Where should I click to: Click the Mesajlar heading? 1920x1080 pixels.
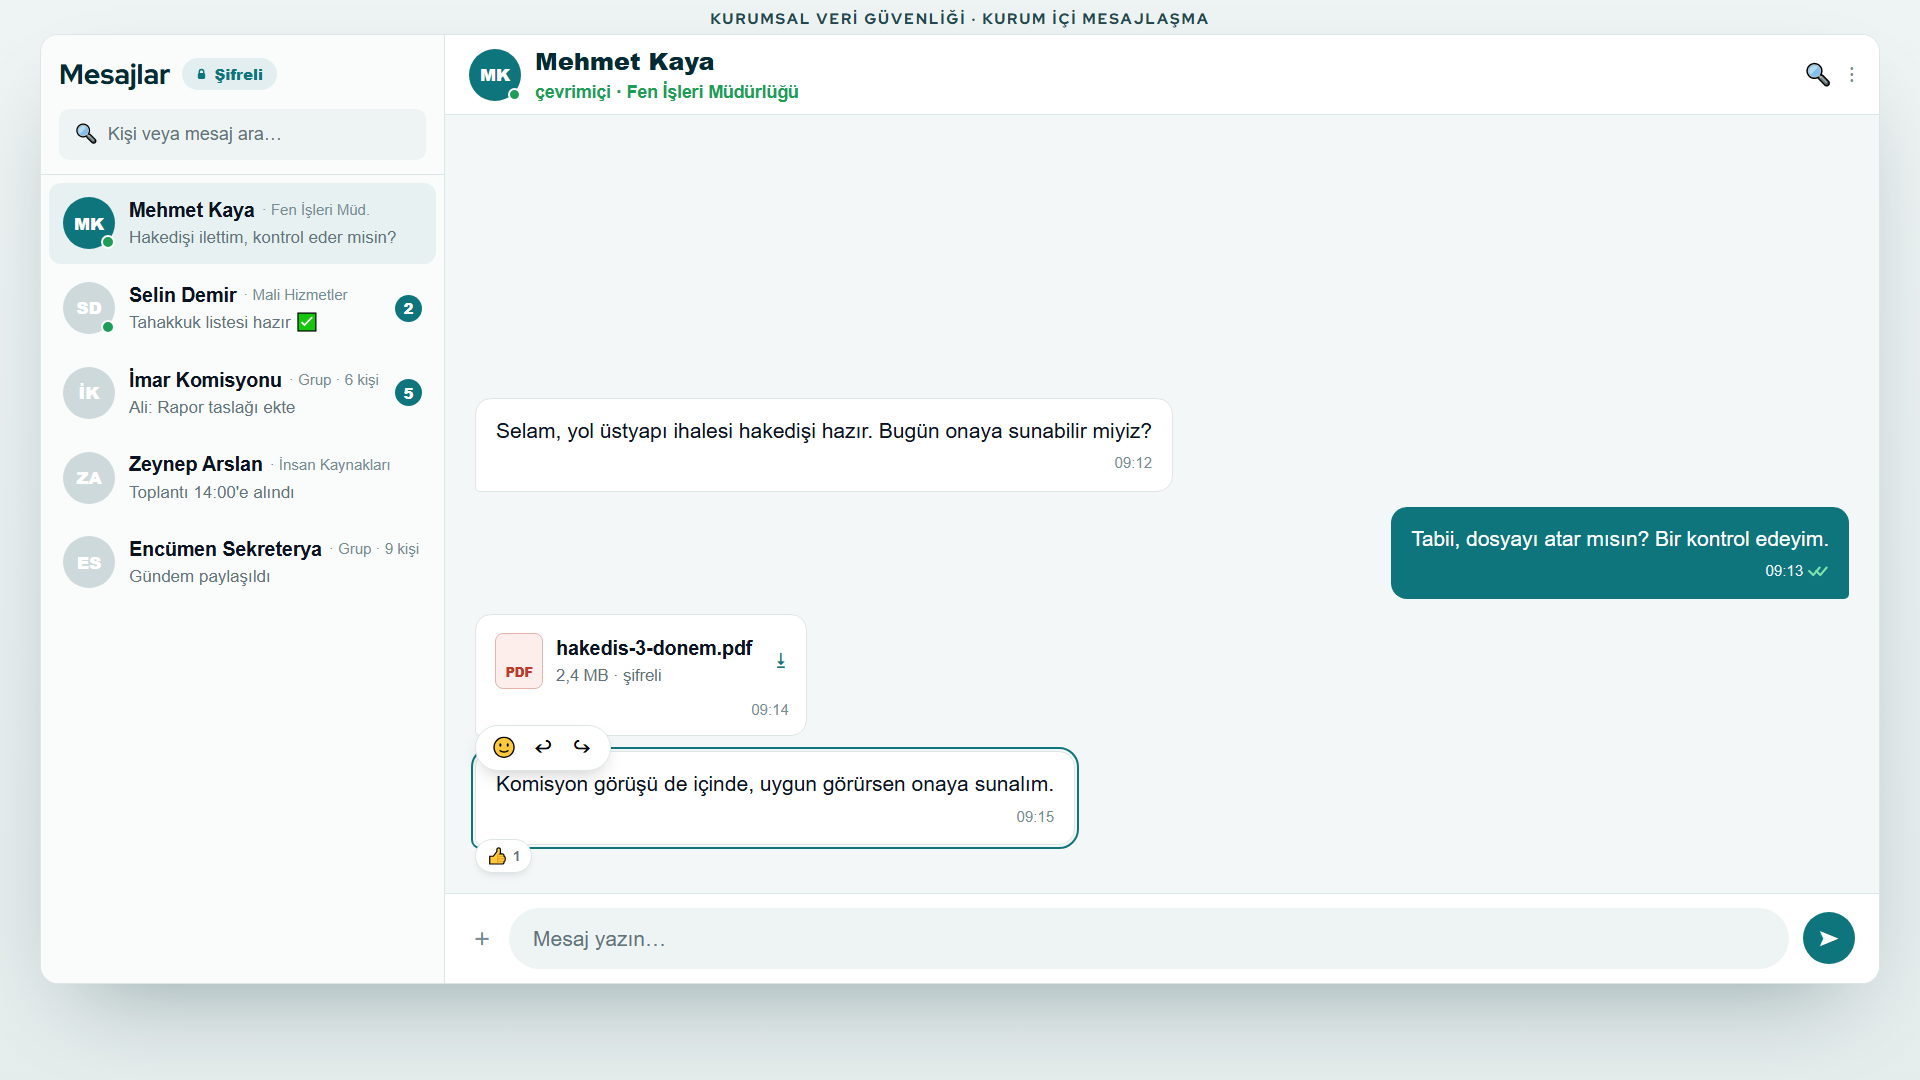114,74
